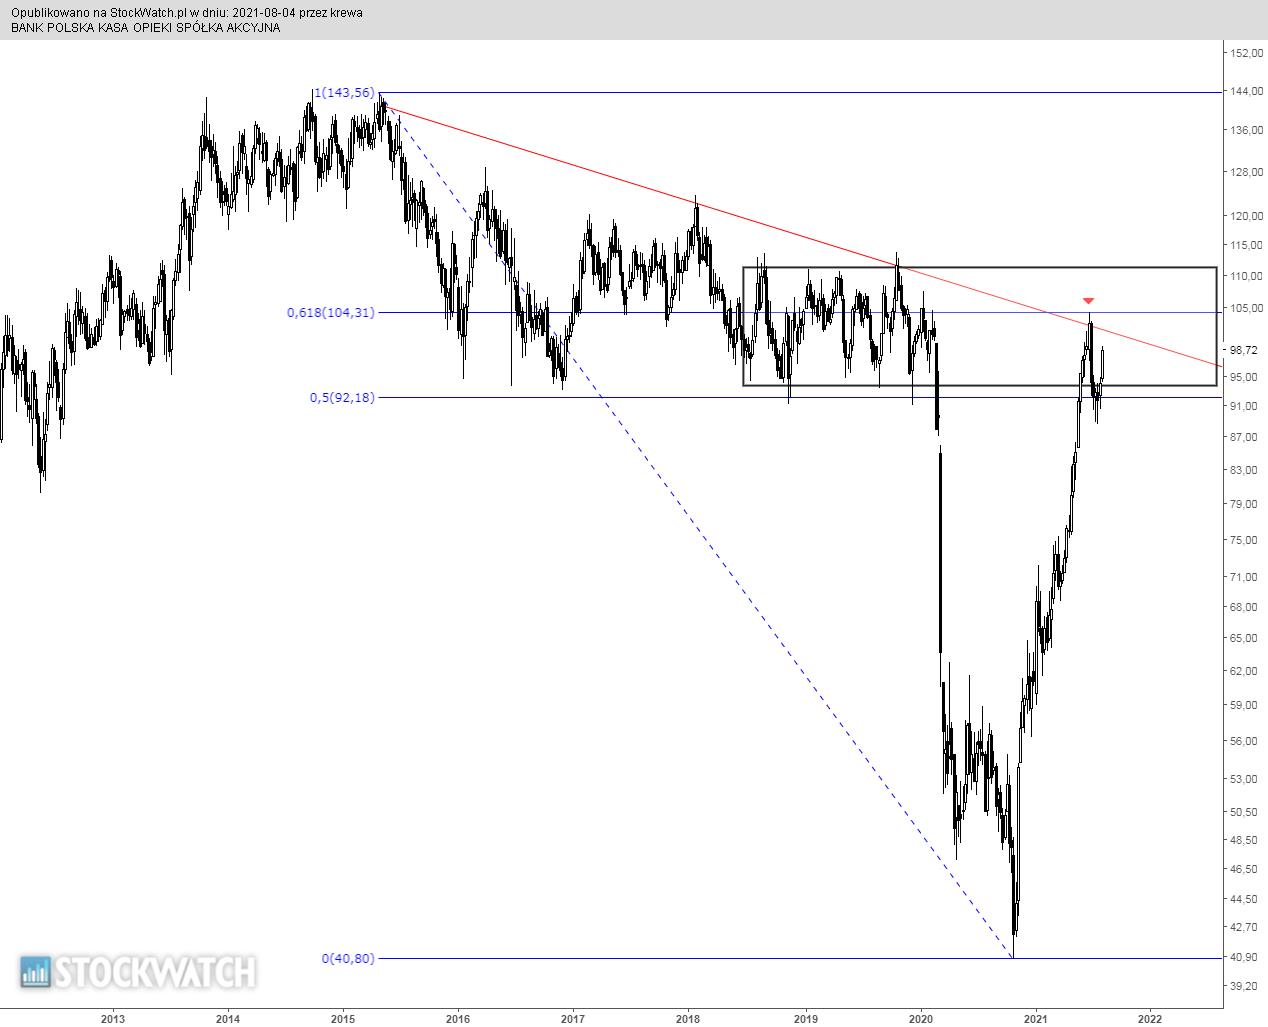Click the publication info line with date 2021-08-04
This screenshot has width=1268, height=1027.
[187, 13]
